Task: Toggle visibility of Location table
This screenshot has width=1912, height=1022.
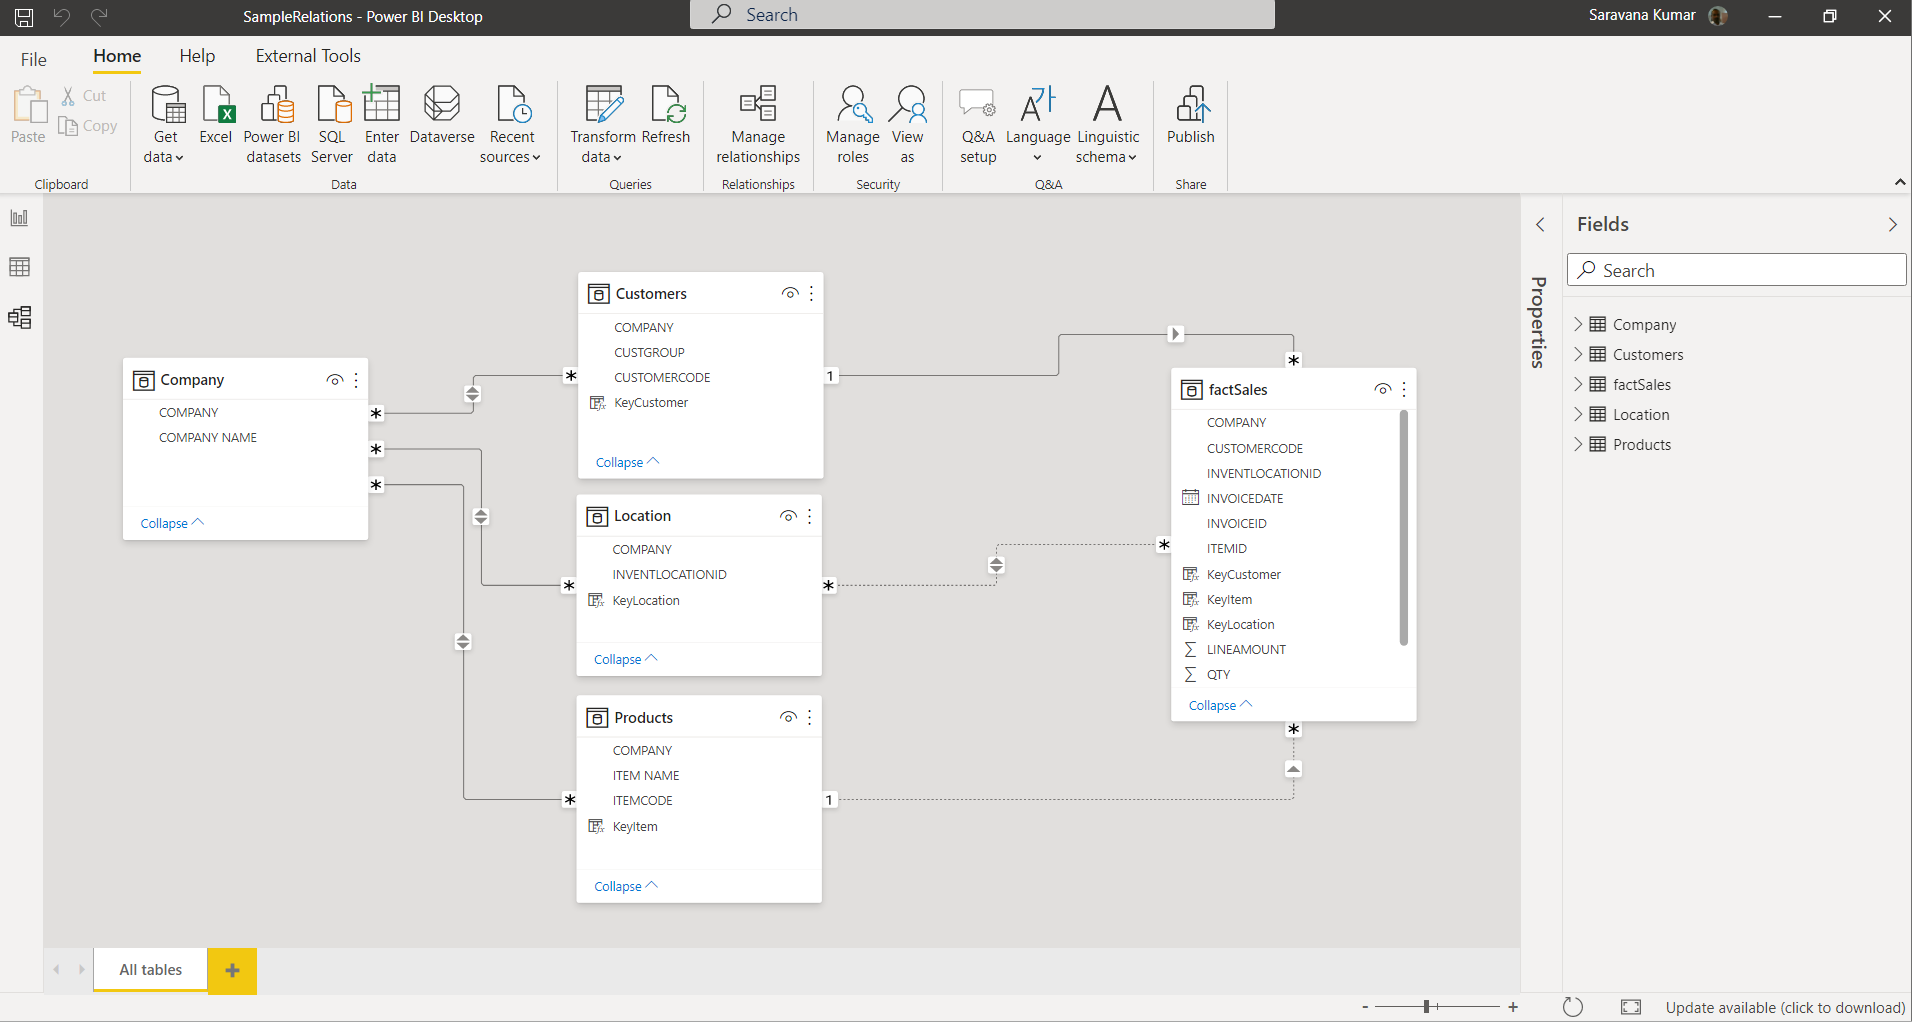Action: tap(788, 516)
